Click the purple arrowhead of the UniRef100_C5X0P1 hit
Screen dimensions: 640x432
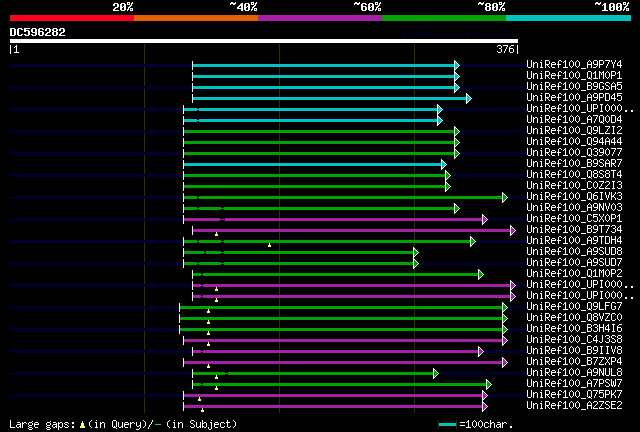pyautogui.click(x=485, y=220)
